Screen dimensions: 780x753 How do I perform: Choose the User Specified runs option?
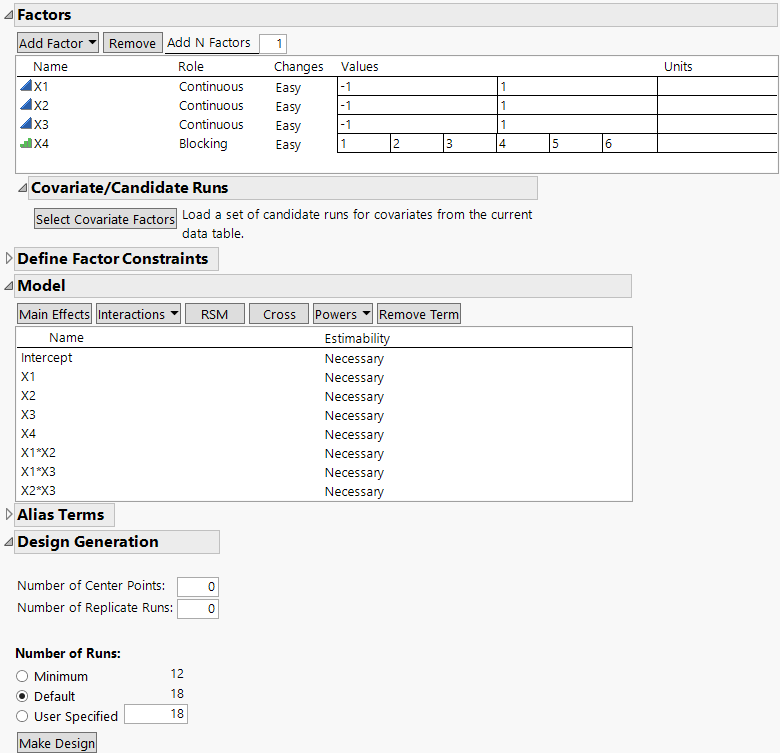coord(22,716)
